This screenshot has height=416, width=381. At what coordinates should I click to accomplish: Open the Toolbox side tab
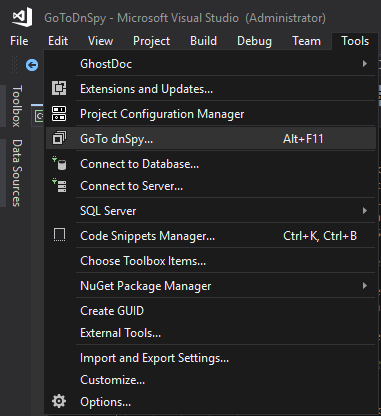[17, 106]
